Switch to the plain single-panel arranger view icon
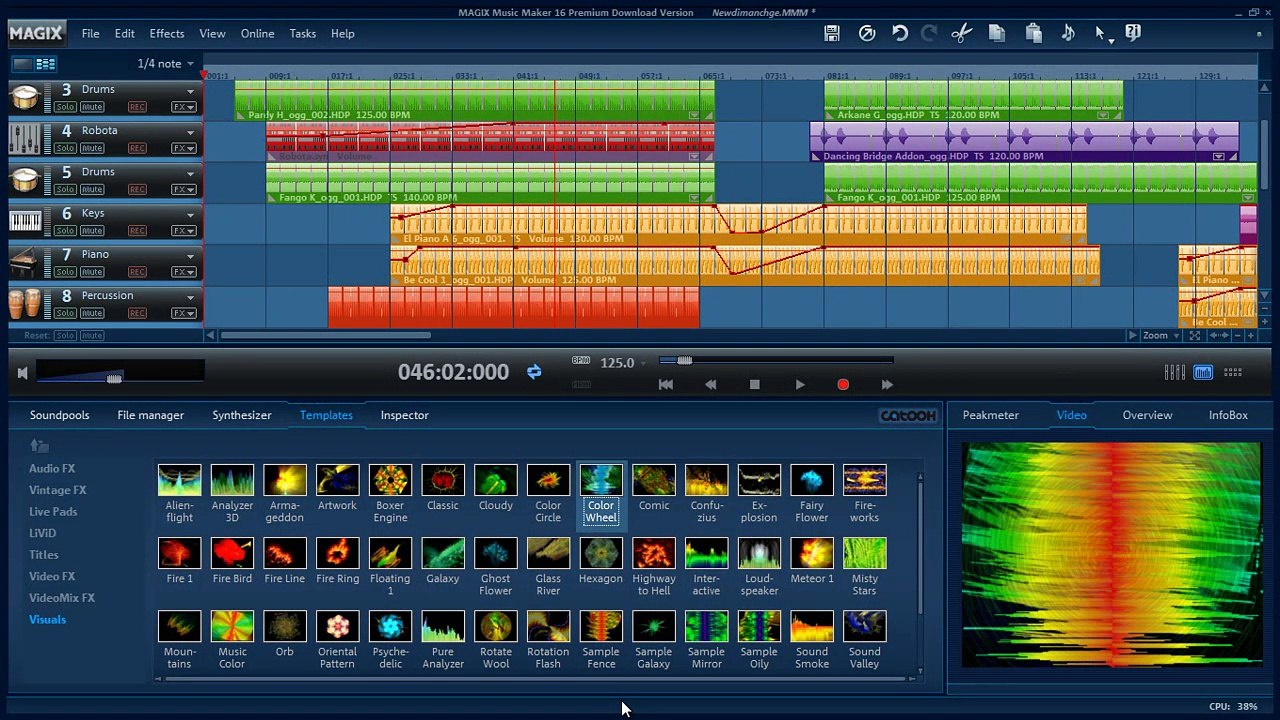The image size is (1280, 720). pos(22,64)
